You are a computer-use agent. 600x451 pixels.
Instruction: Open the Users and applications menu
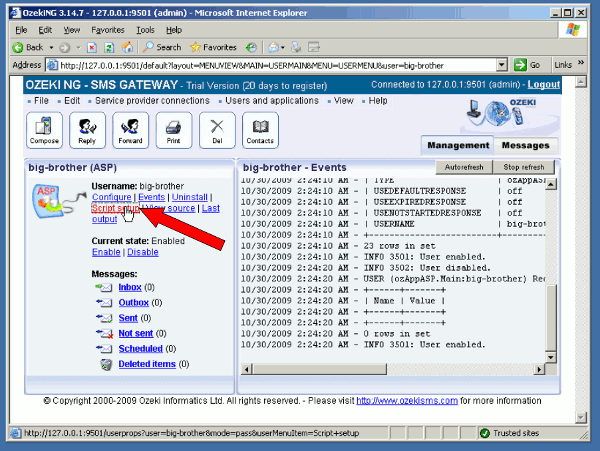coord(272,101)
